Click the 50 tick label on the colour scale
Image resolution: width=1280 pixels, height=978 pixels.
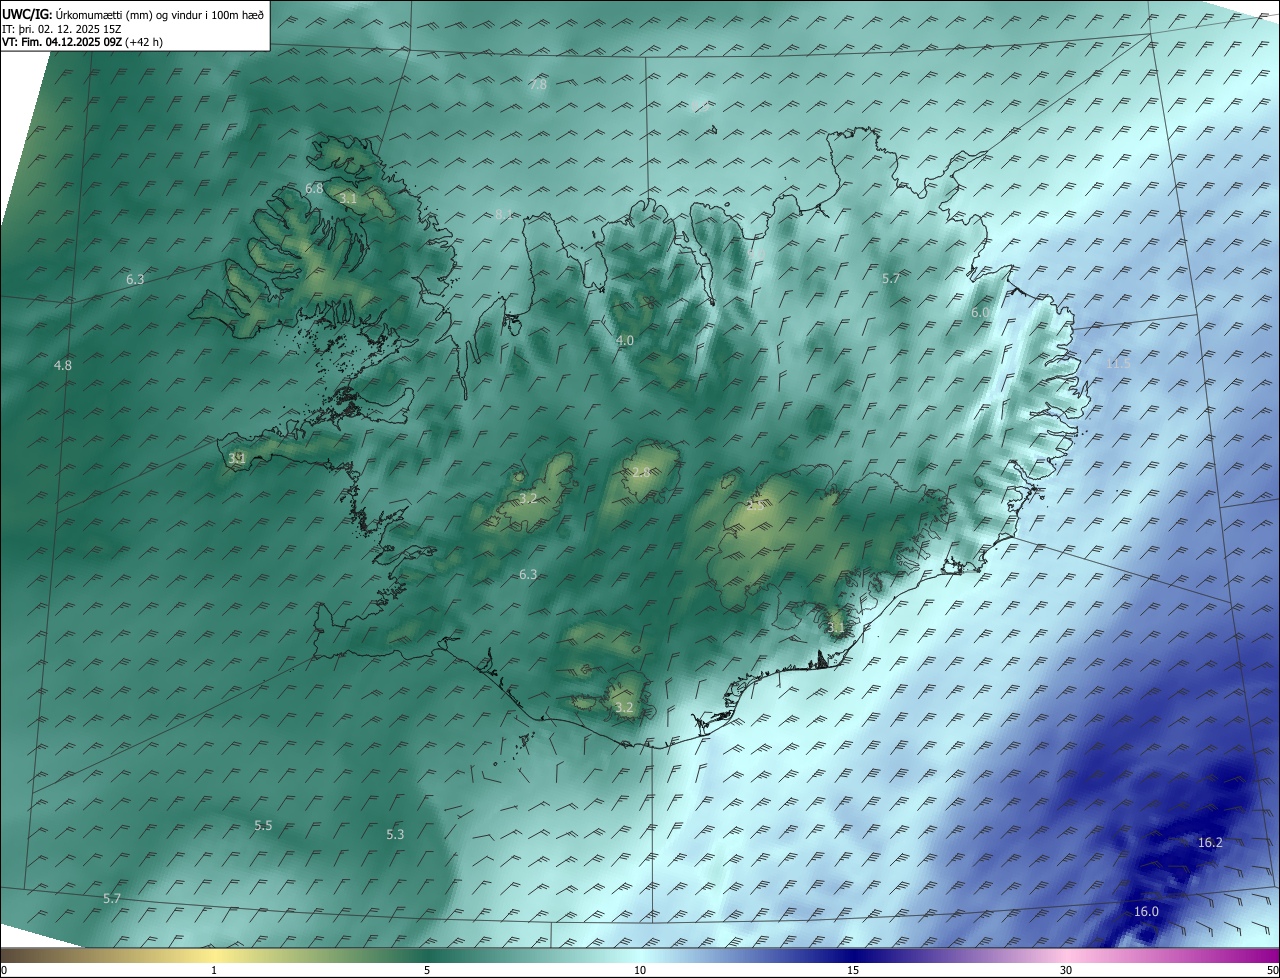1272,970
